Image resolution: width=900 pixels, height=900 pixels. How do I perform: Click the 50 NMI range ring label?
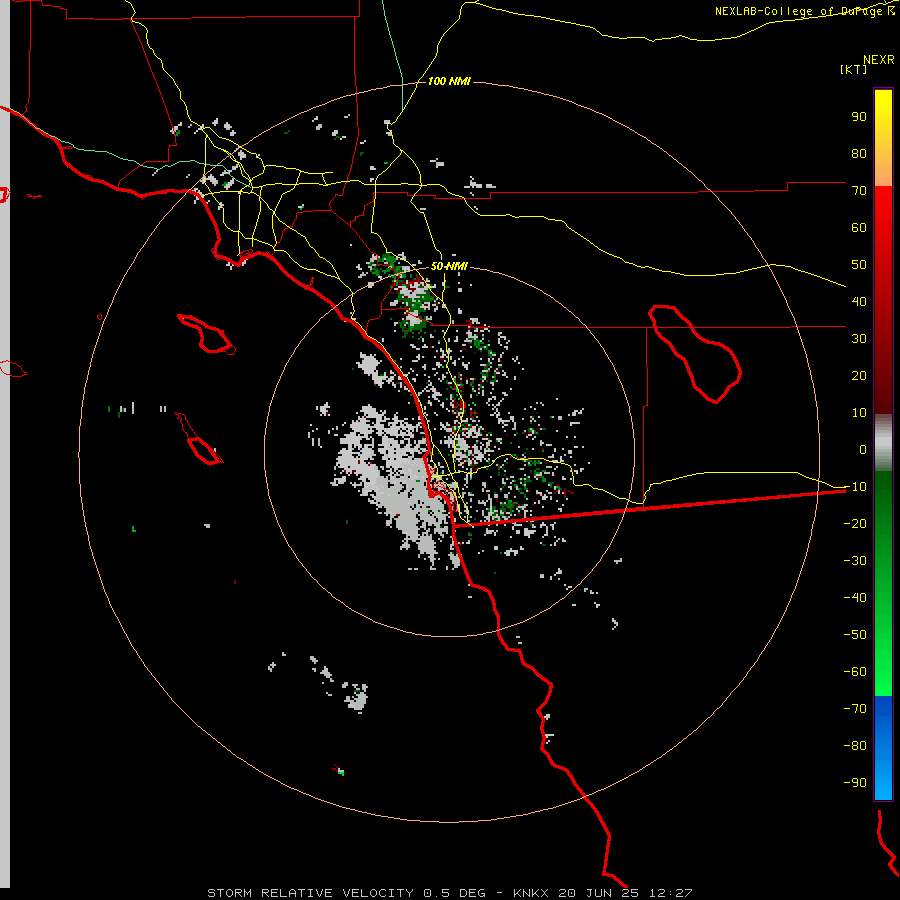(x=449, y=266)
